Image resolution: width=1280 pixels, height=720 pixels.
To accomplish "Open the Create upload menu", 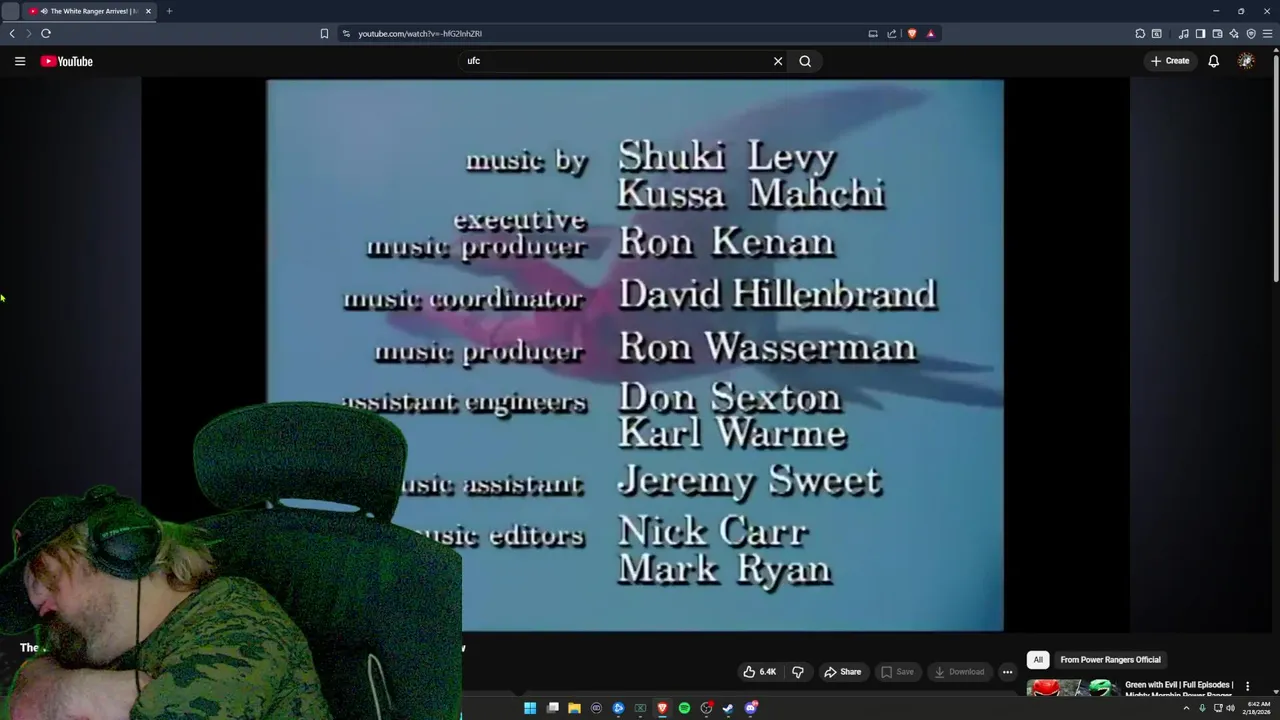I will [x=1170, y=61].
